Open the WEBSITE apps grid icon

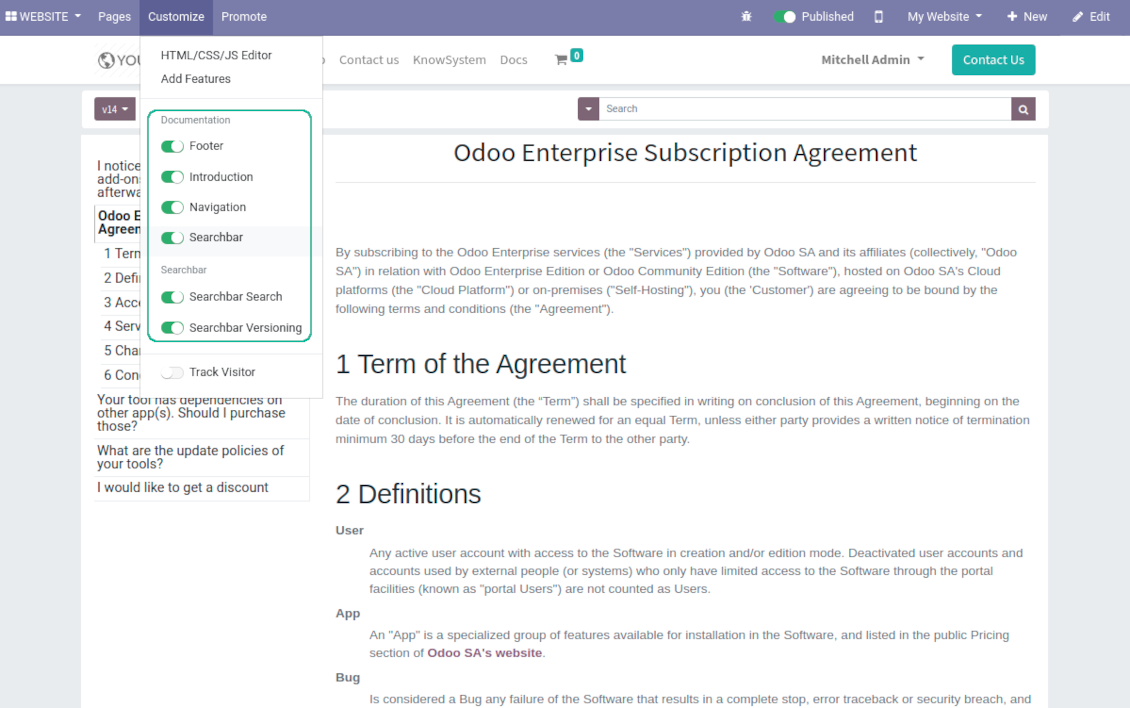click(11, 16)
